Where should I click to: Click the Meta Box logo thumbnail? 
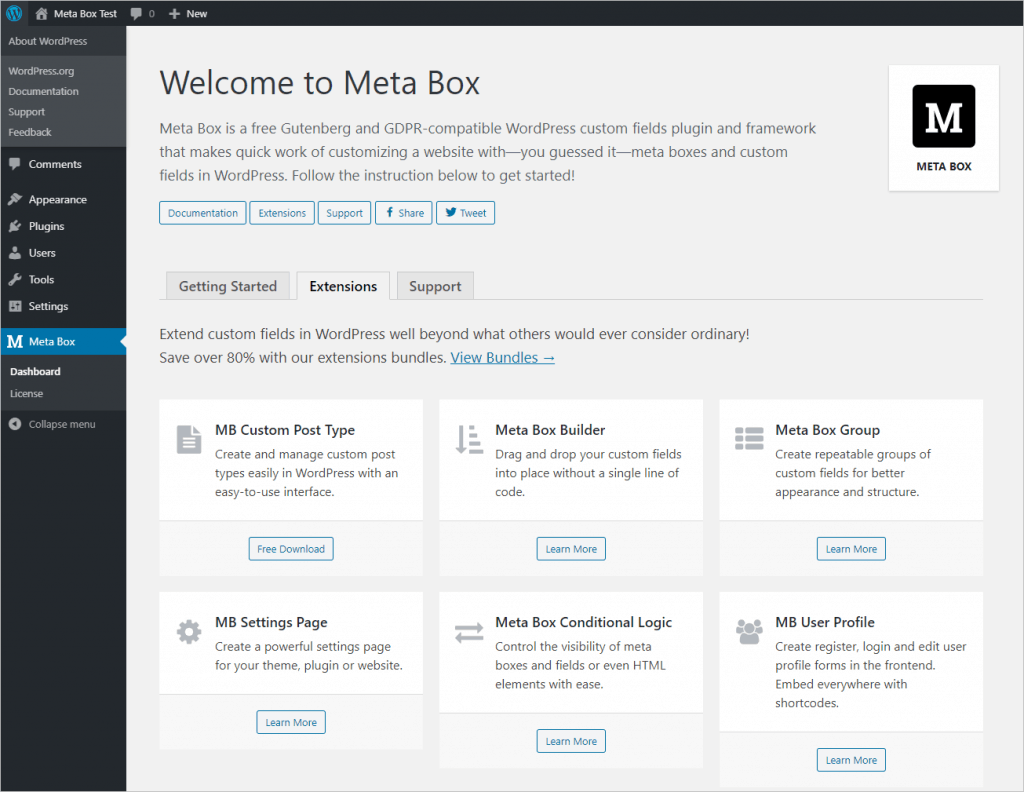943,117
